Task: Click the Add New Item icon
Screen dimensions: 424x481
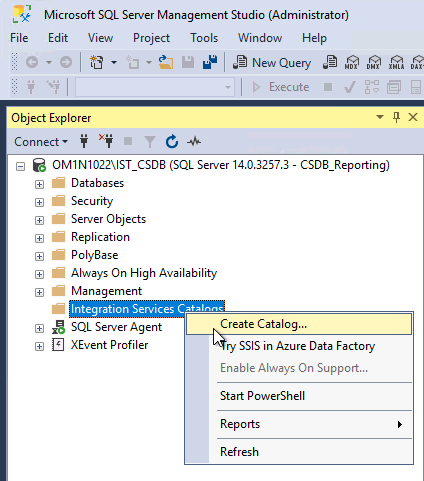Action: click(133, 62)
